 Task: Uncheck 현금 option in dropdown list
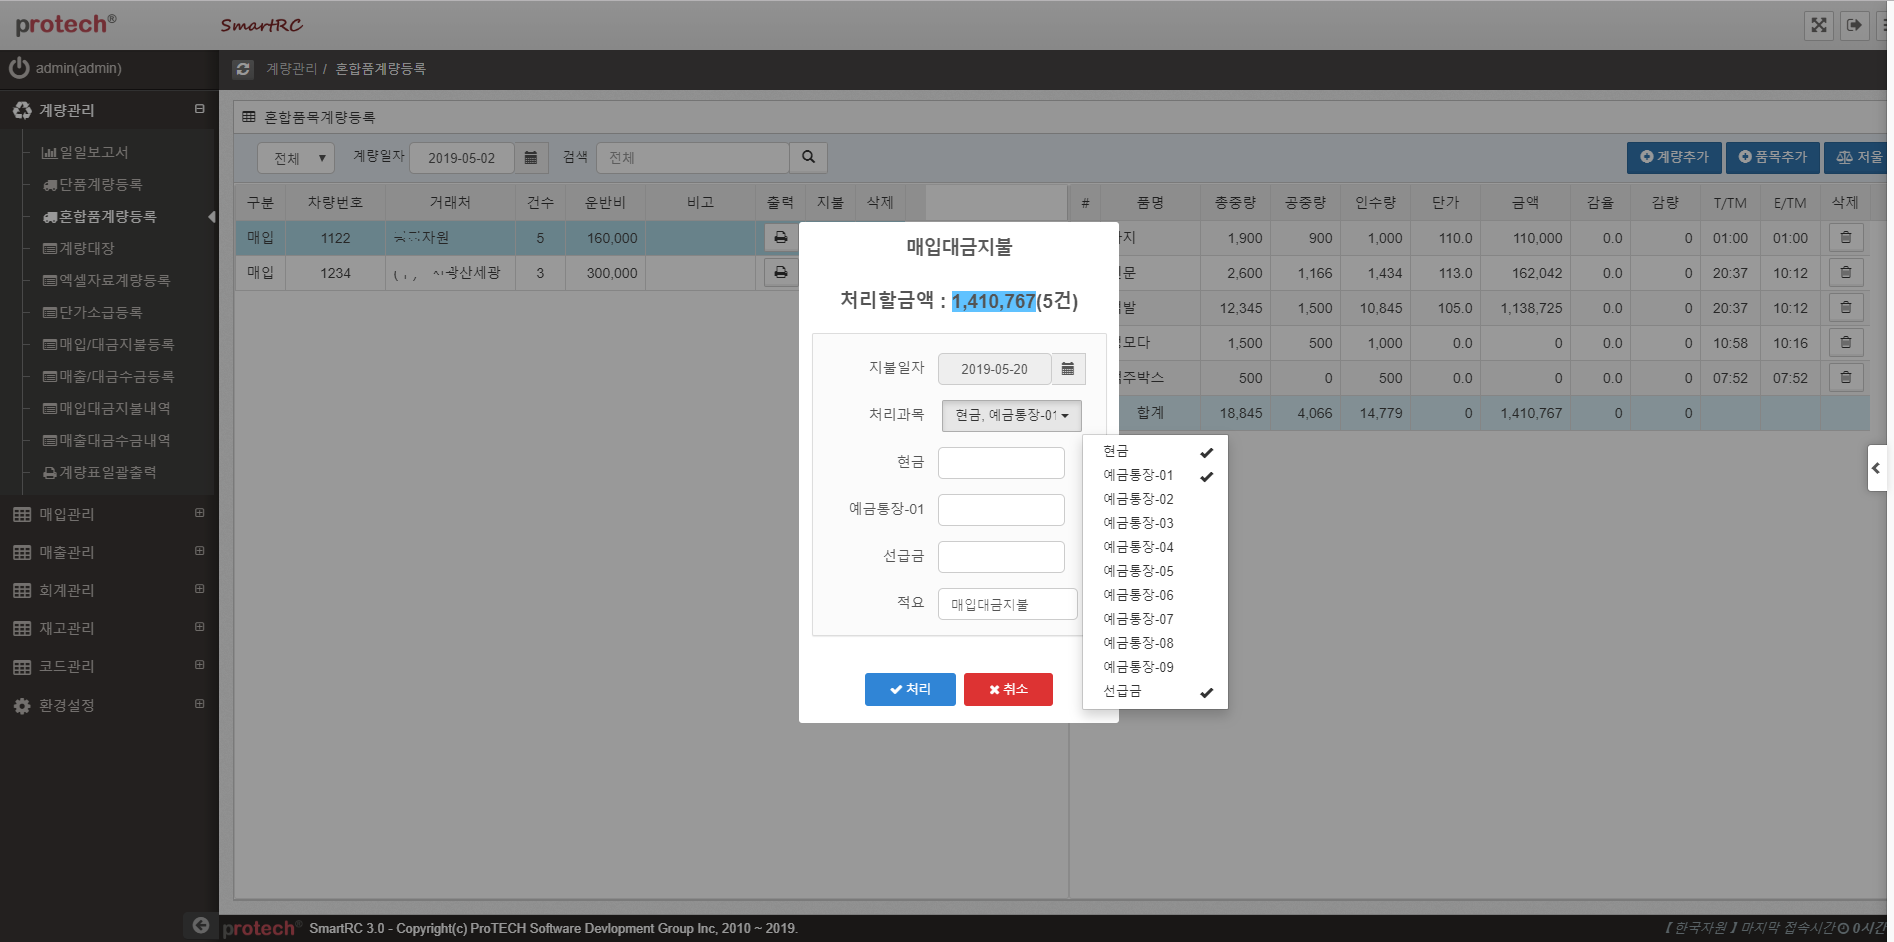1155,452
